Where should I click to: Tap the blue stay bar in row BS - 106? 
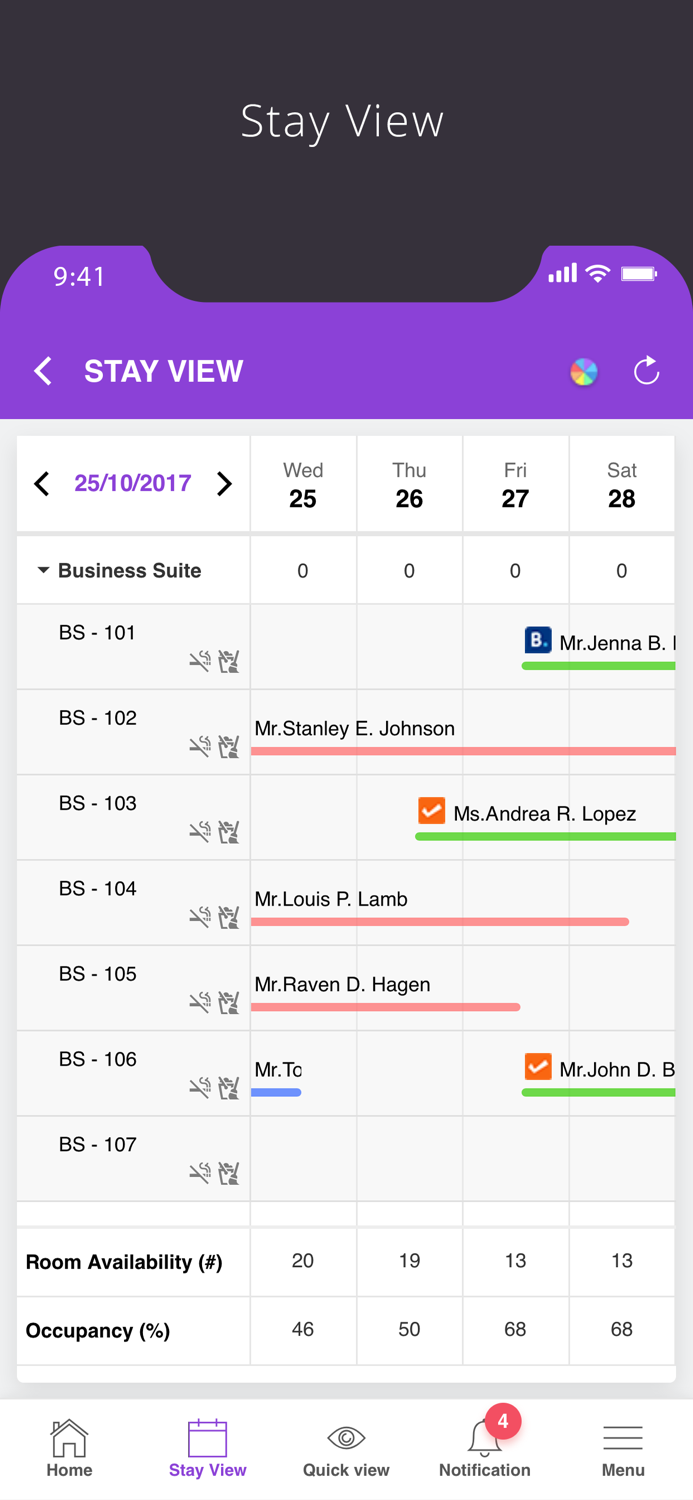point(277,1093)
